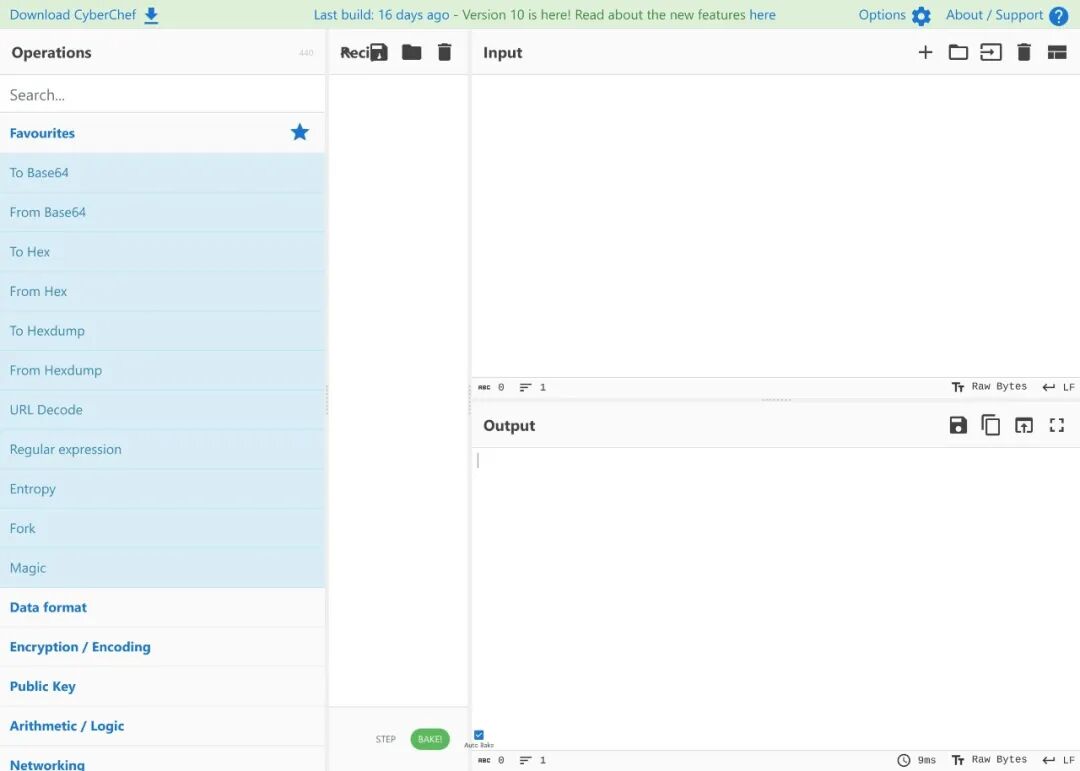1080x771 pixels.
Task: Select the To Hexdump operation
Action: [163, 331]
